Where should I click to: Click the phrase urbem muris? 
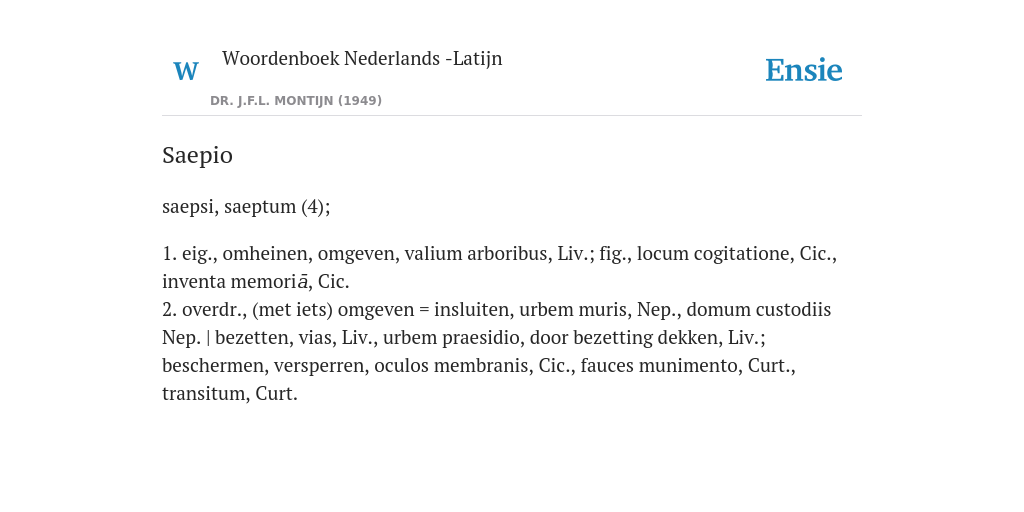(x=573, y=310)
